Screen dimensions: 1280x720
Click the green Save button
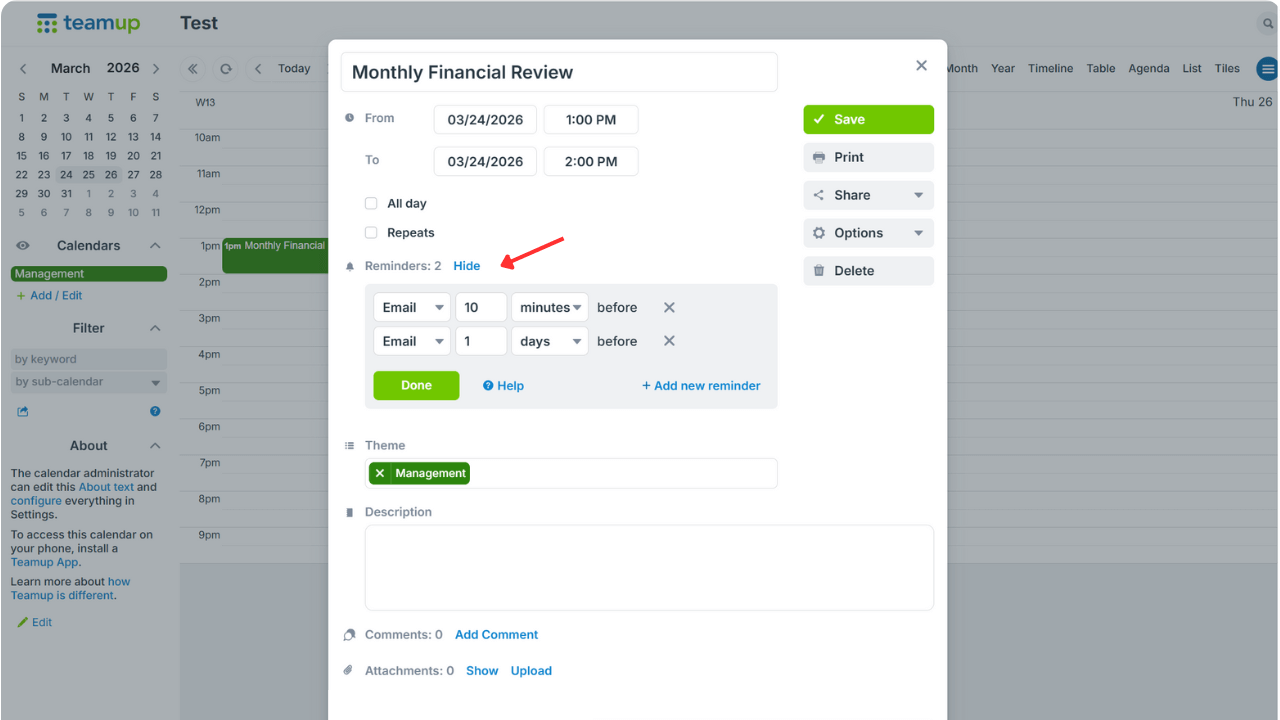[868, 119]
